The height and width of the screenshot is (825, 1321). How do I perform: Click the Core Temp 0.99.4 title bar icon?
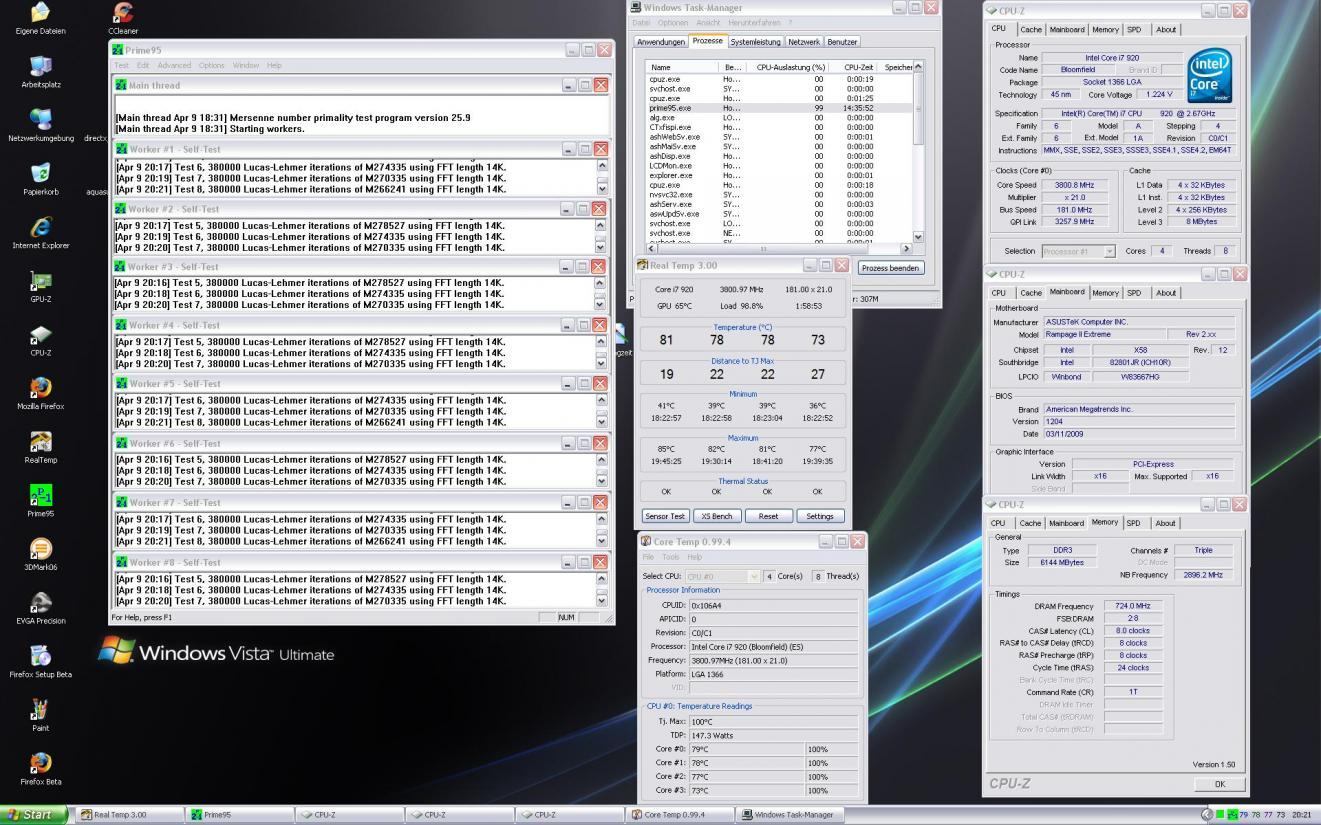pos(646,541)
